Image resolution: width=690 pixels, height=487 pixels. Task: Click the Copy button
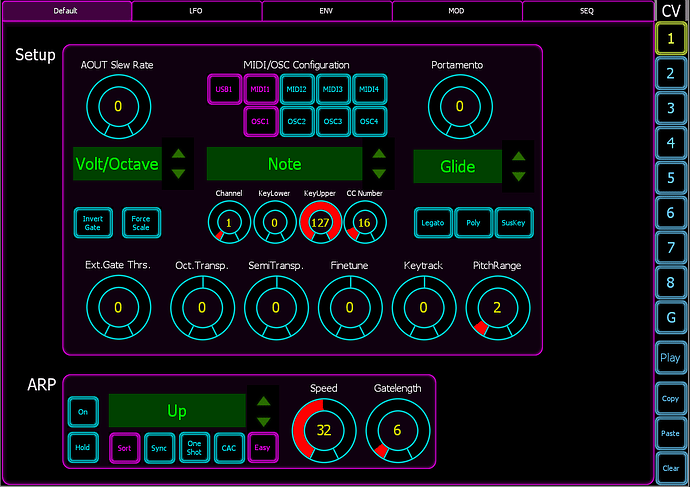coord(671,399)
